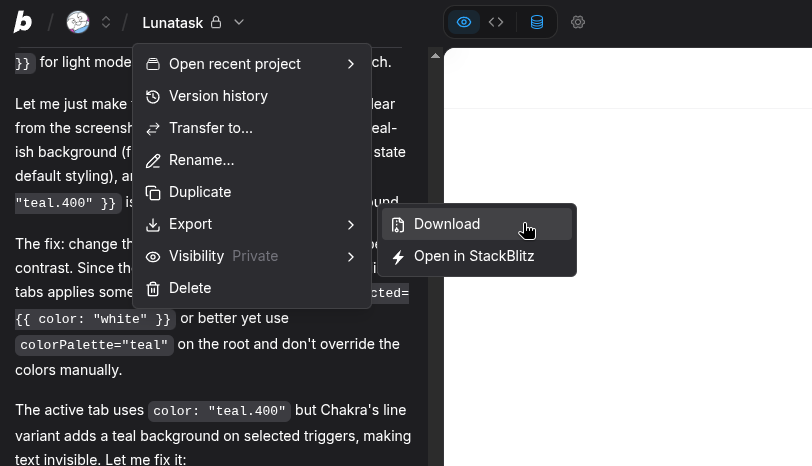
Task: Click the Download zip file icon
Action: click(398, 225)
